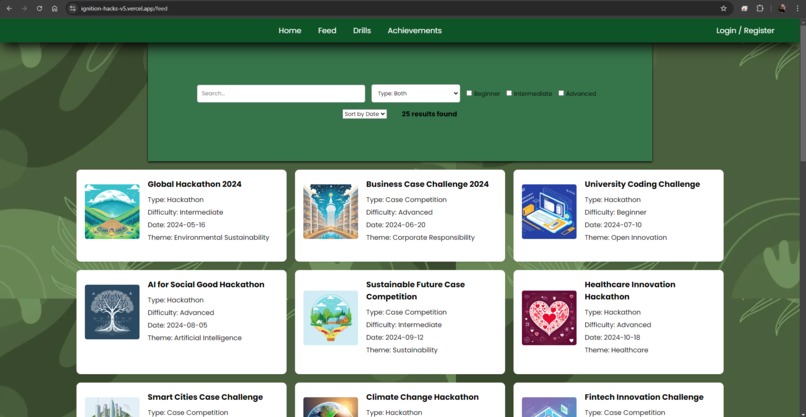This screenshot has width=806, height=417.
Task: Click Difficulty: Beginner in University Coding card
Action: 615,212
